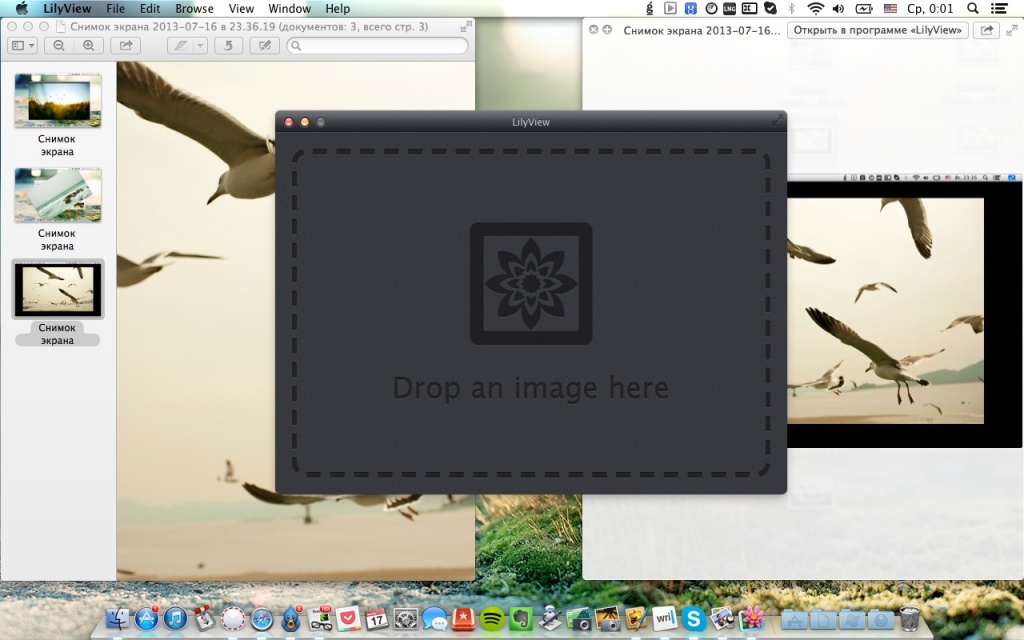Open the LilyView application menu
Image resolution: width=1024 pixels, height=640 pixels.
pos(67,9)
